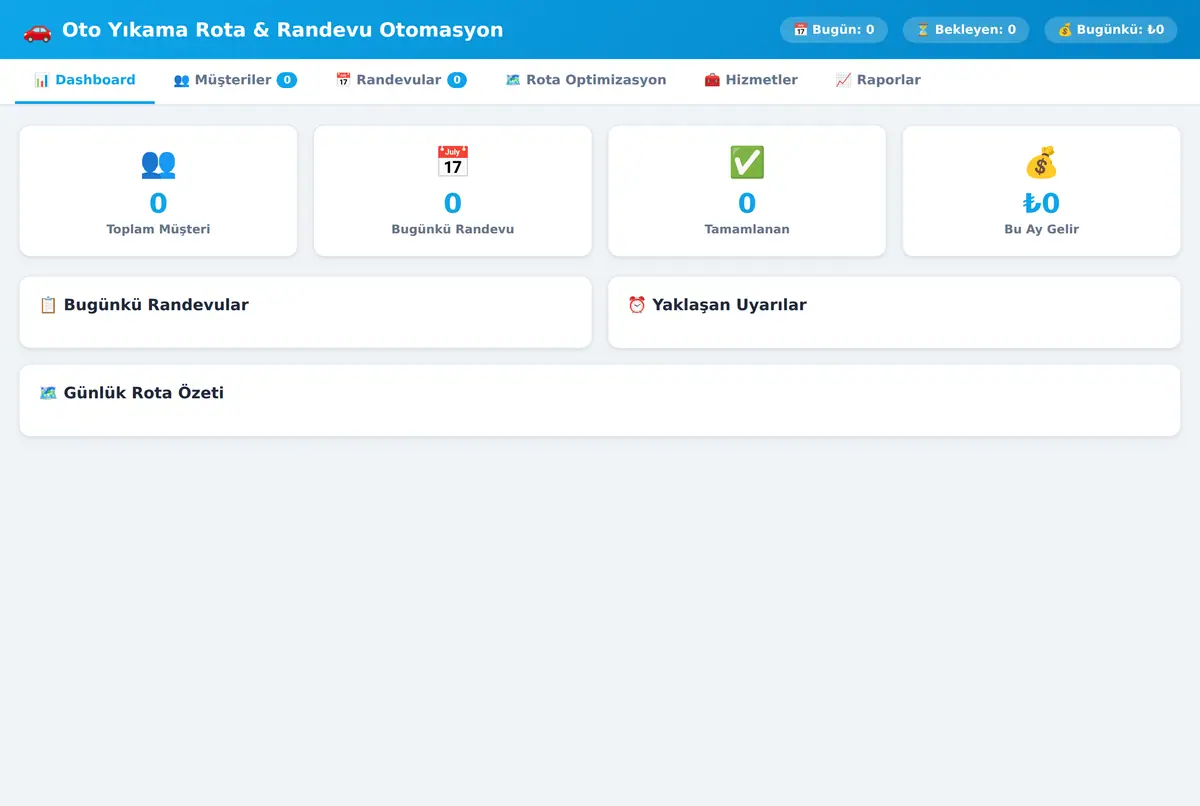Click the red car logo icon
Screen dimensions: 1200x806
pos(37,30)
